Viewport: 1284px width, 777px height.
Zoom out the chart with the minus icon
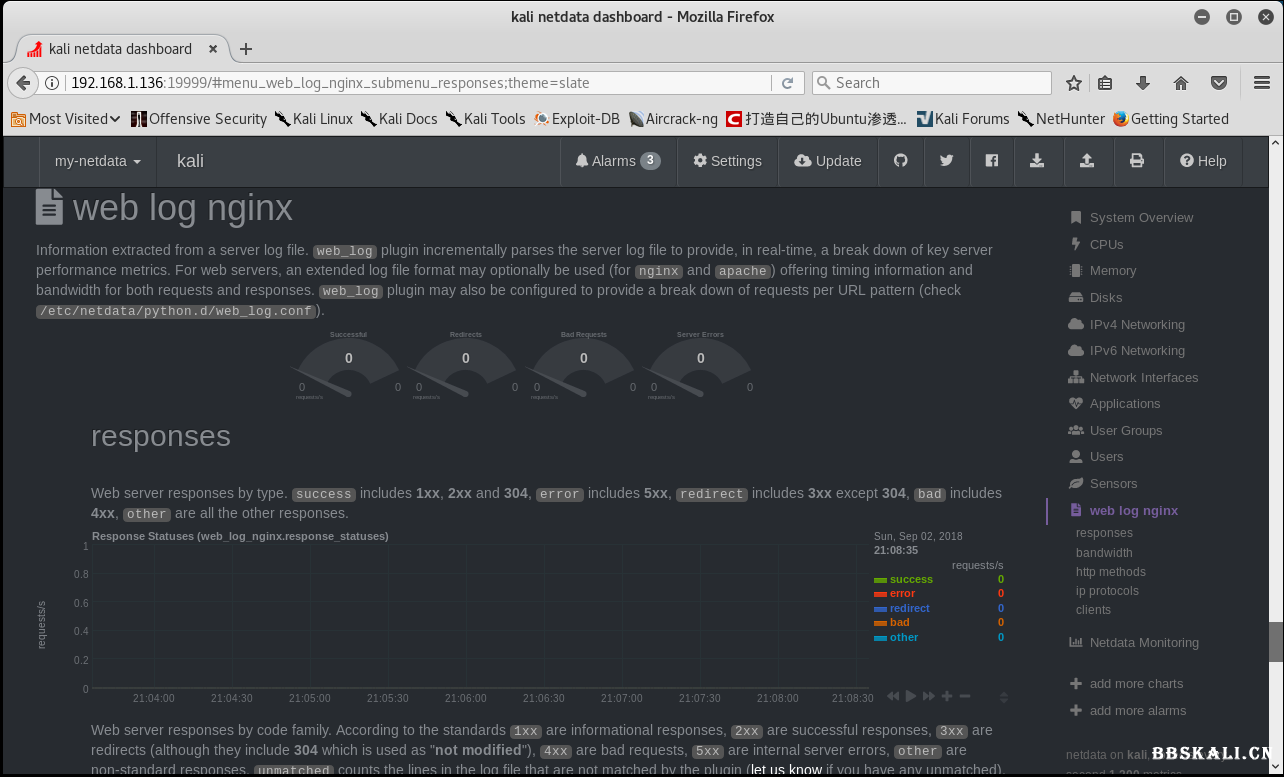click(x=964, y=696)
